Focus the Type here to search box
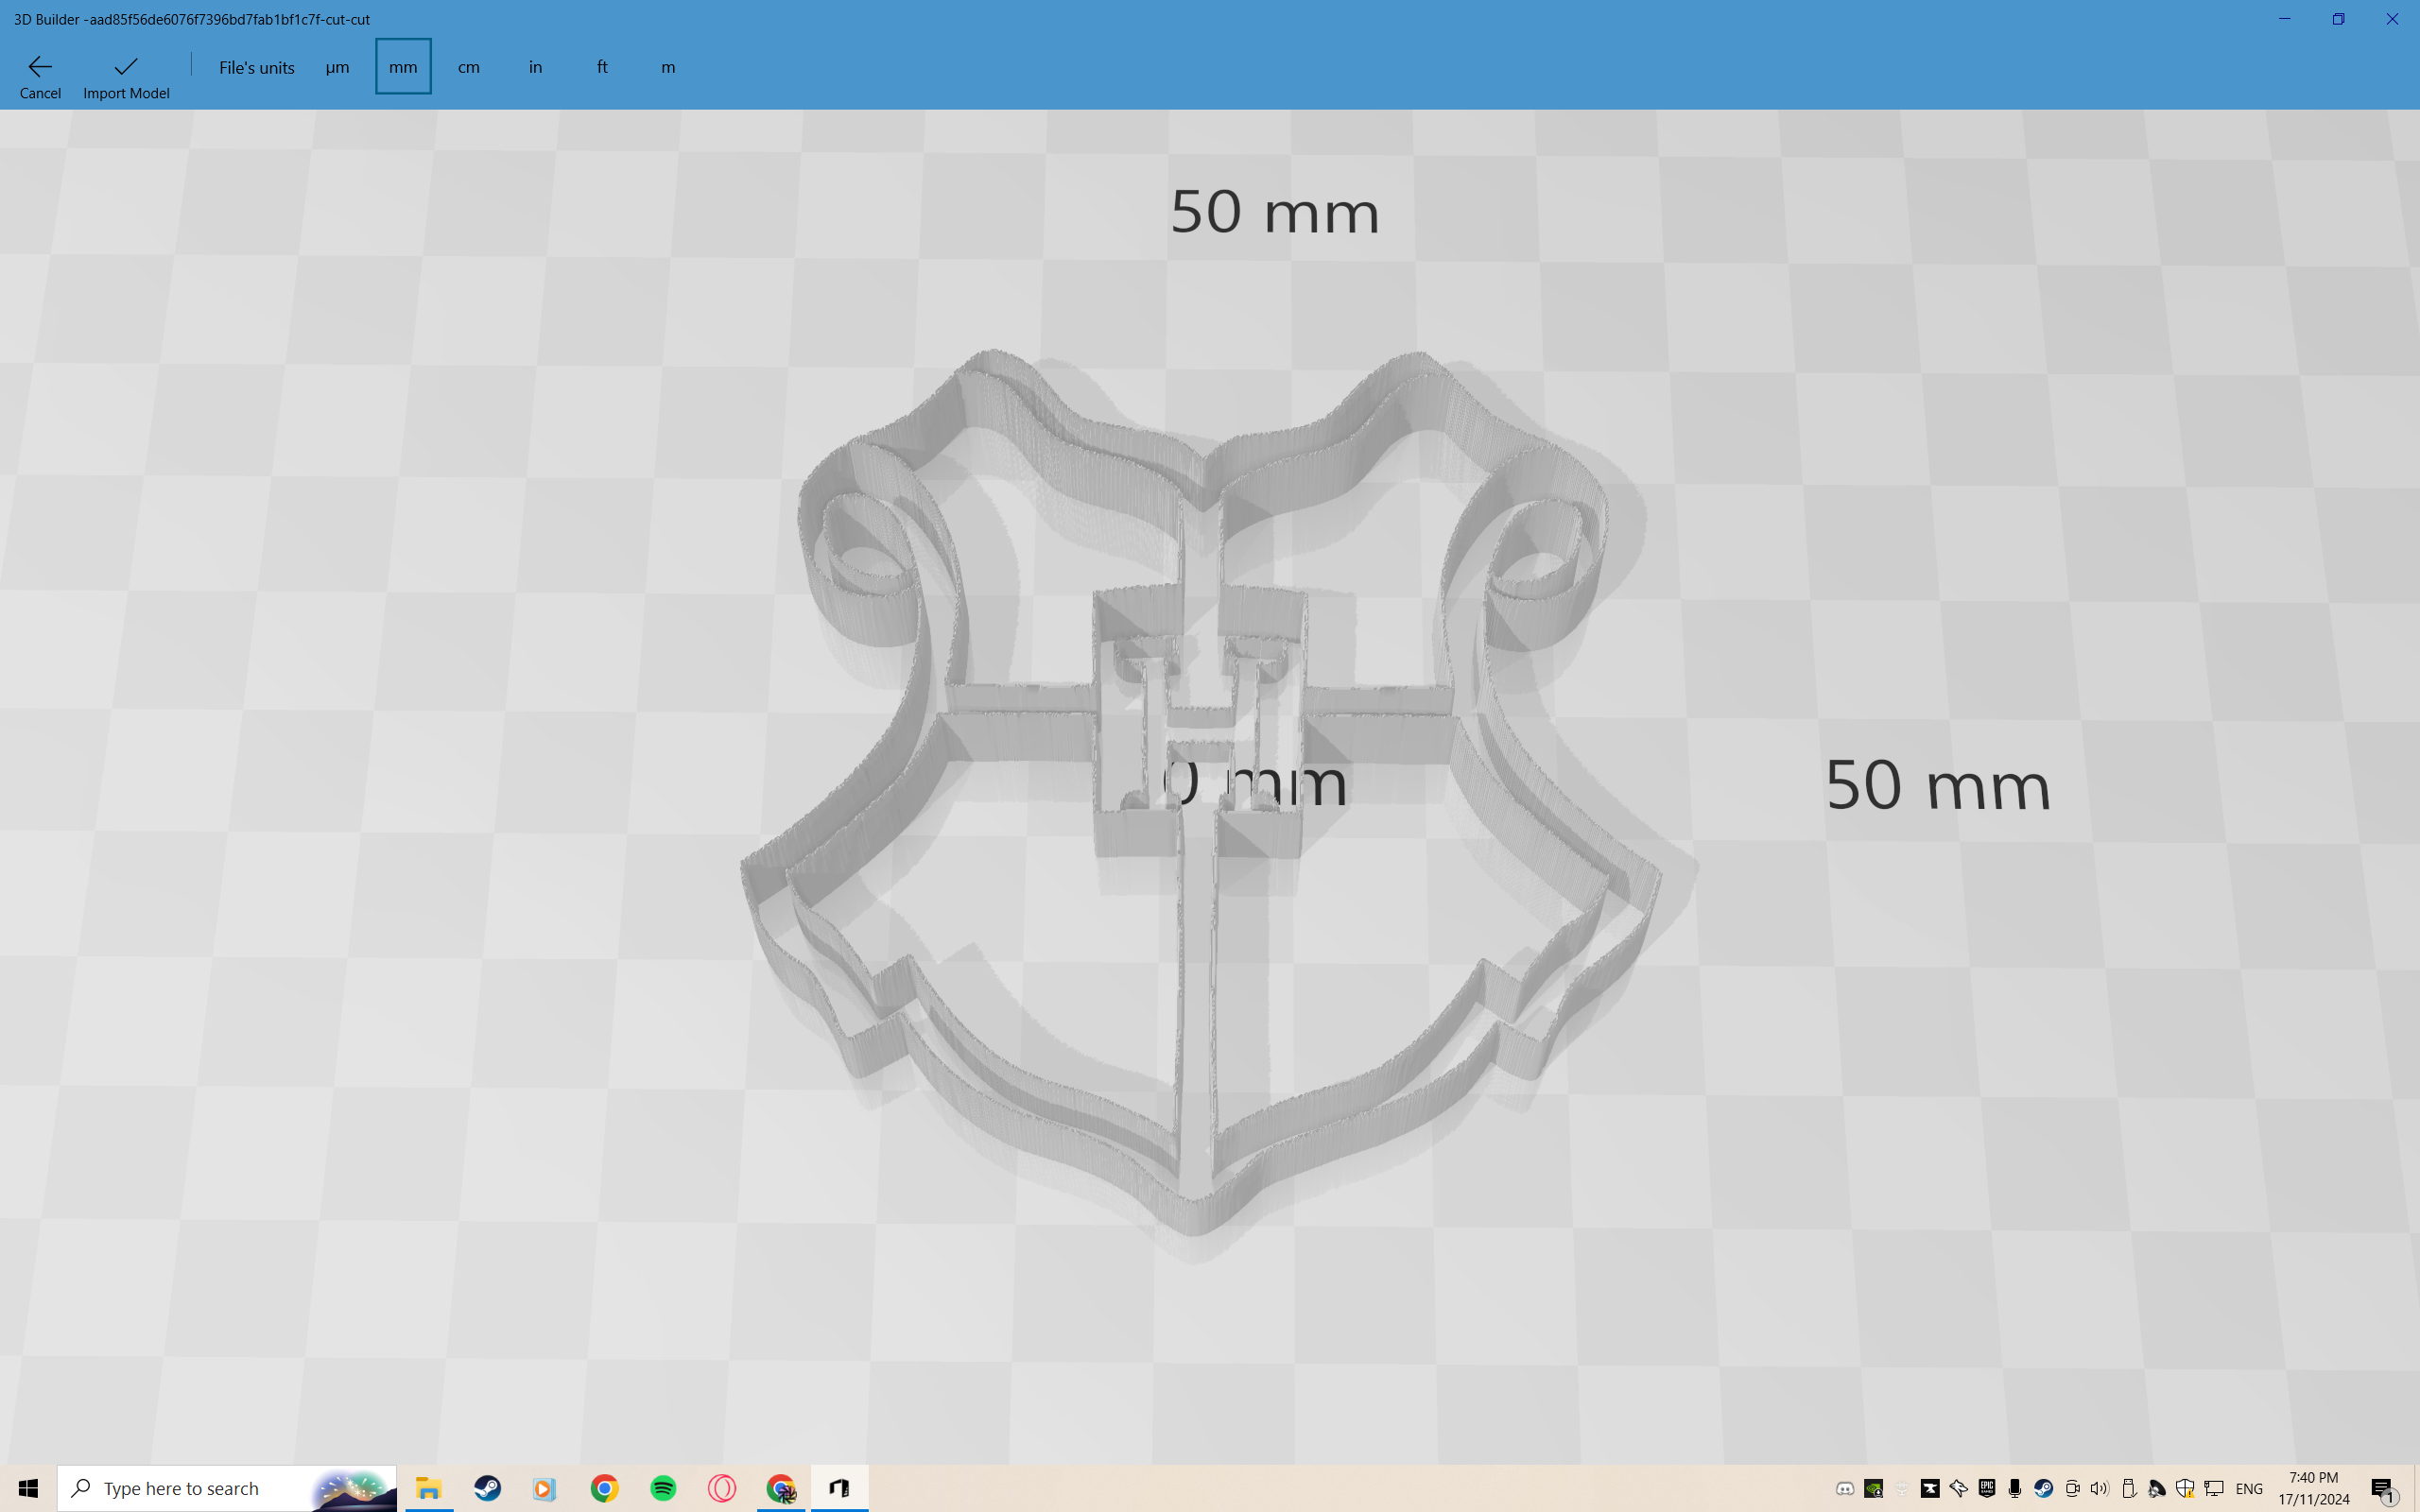The image size is (2420, 1512). click(227, 1489)
